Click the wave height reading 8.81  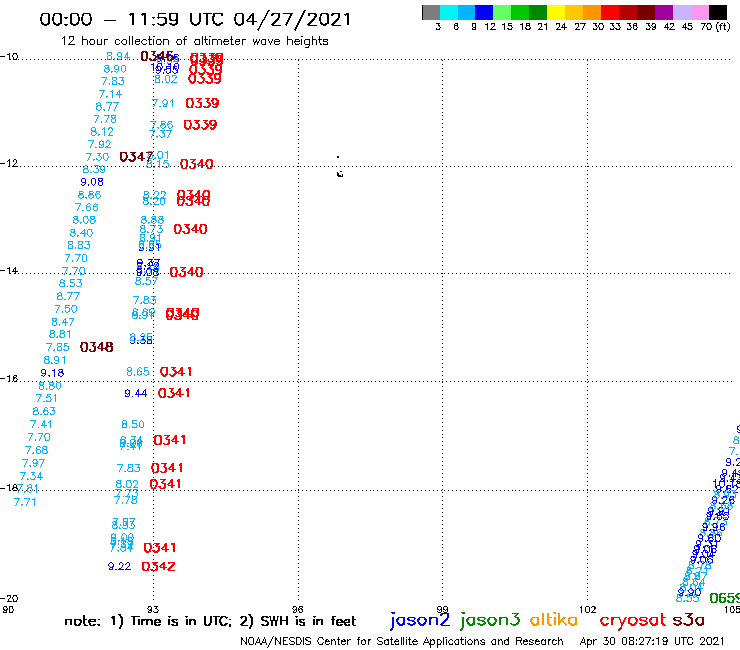pyautogui.click(x=60, y=334)
